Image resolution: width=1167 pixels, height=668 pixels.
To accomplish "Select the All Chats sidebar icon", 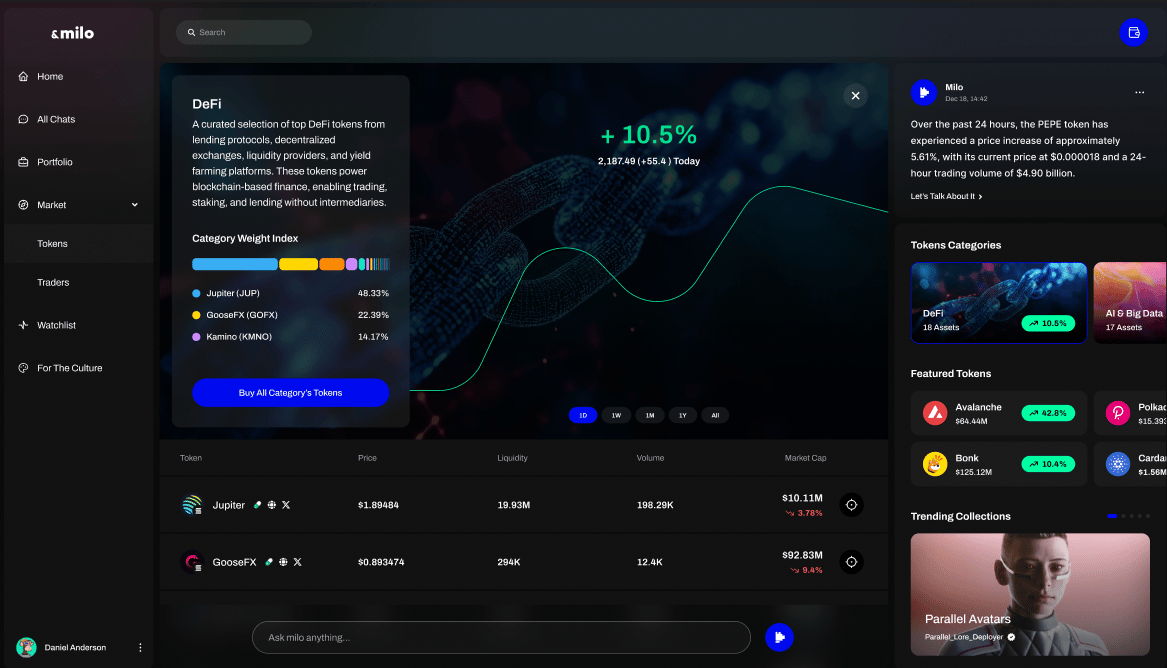I will [x=22, y=119].
